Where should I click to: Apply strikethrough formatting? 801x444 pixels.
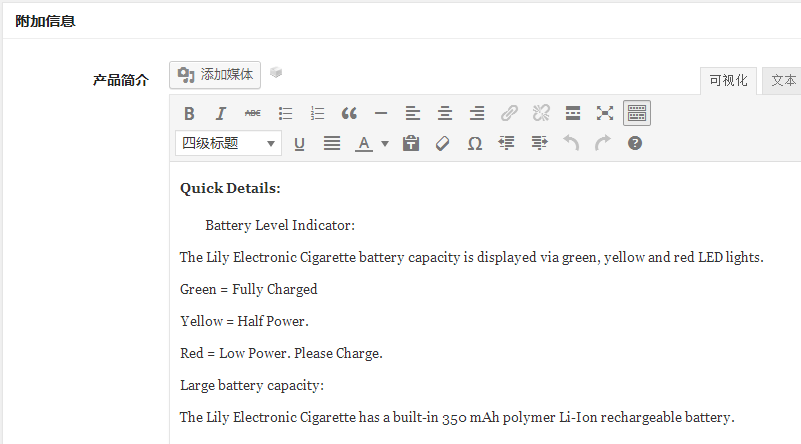tap(253, 113)
